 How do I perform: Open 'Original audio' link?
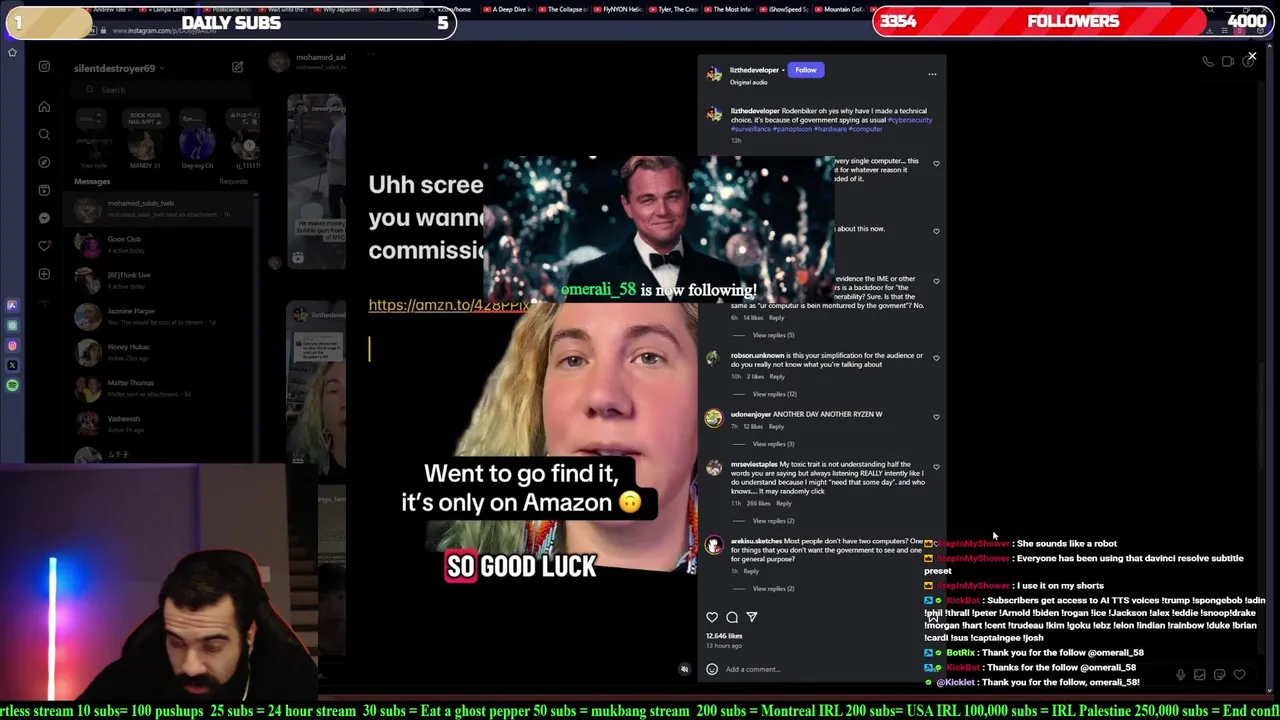click(748, 82)
